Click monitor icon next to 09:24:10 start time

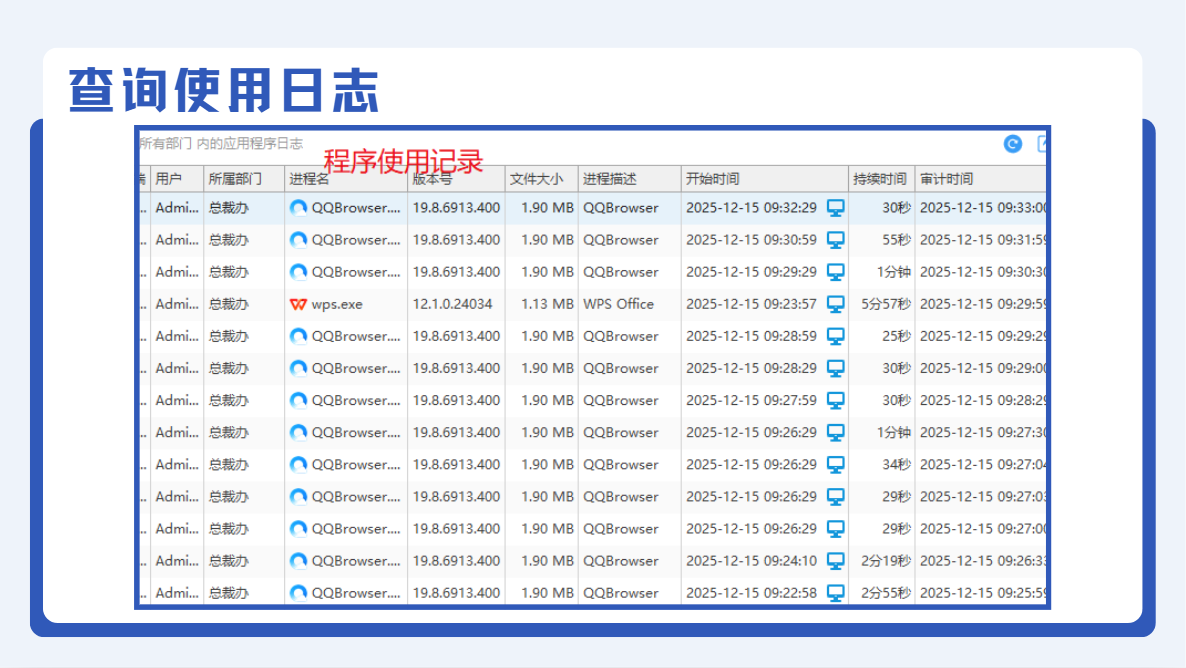pyautogui.click(x=835, y=561)
